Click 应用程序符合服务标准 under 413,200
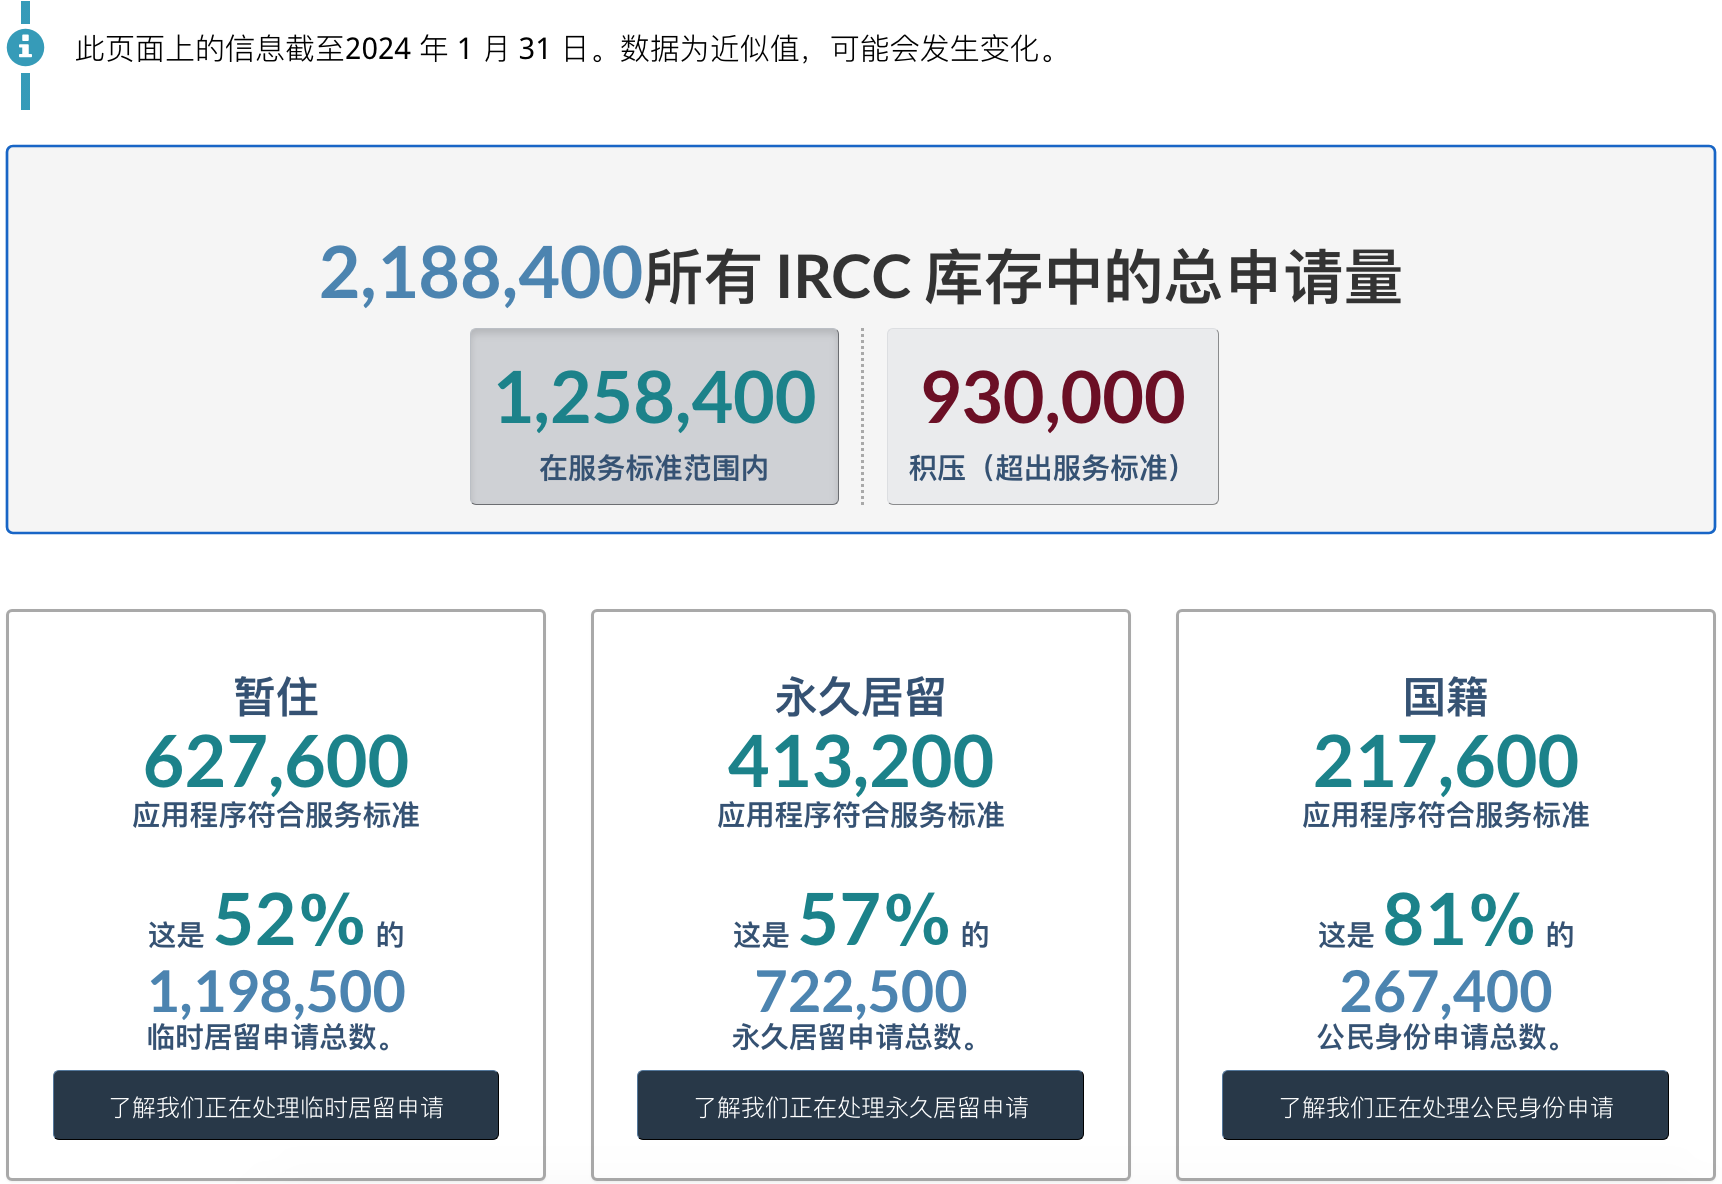 (x=860, y=815)
